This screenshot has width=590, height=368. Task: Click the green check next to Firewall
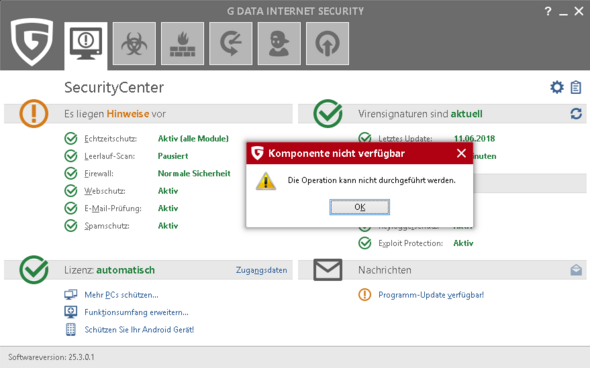click(71, 173)
